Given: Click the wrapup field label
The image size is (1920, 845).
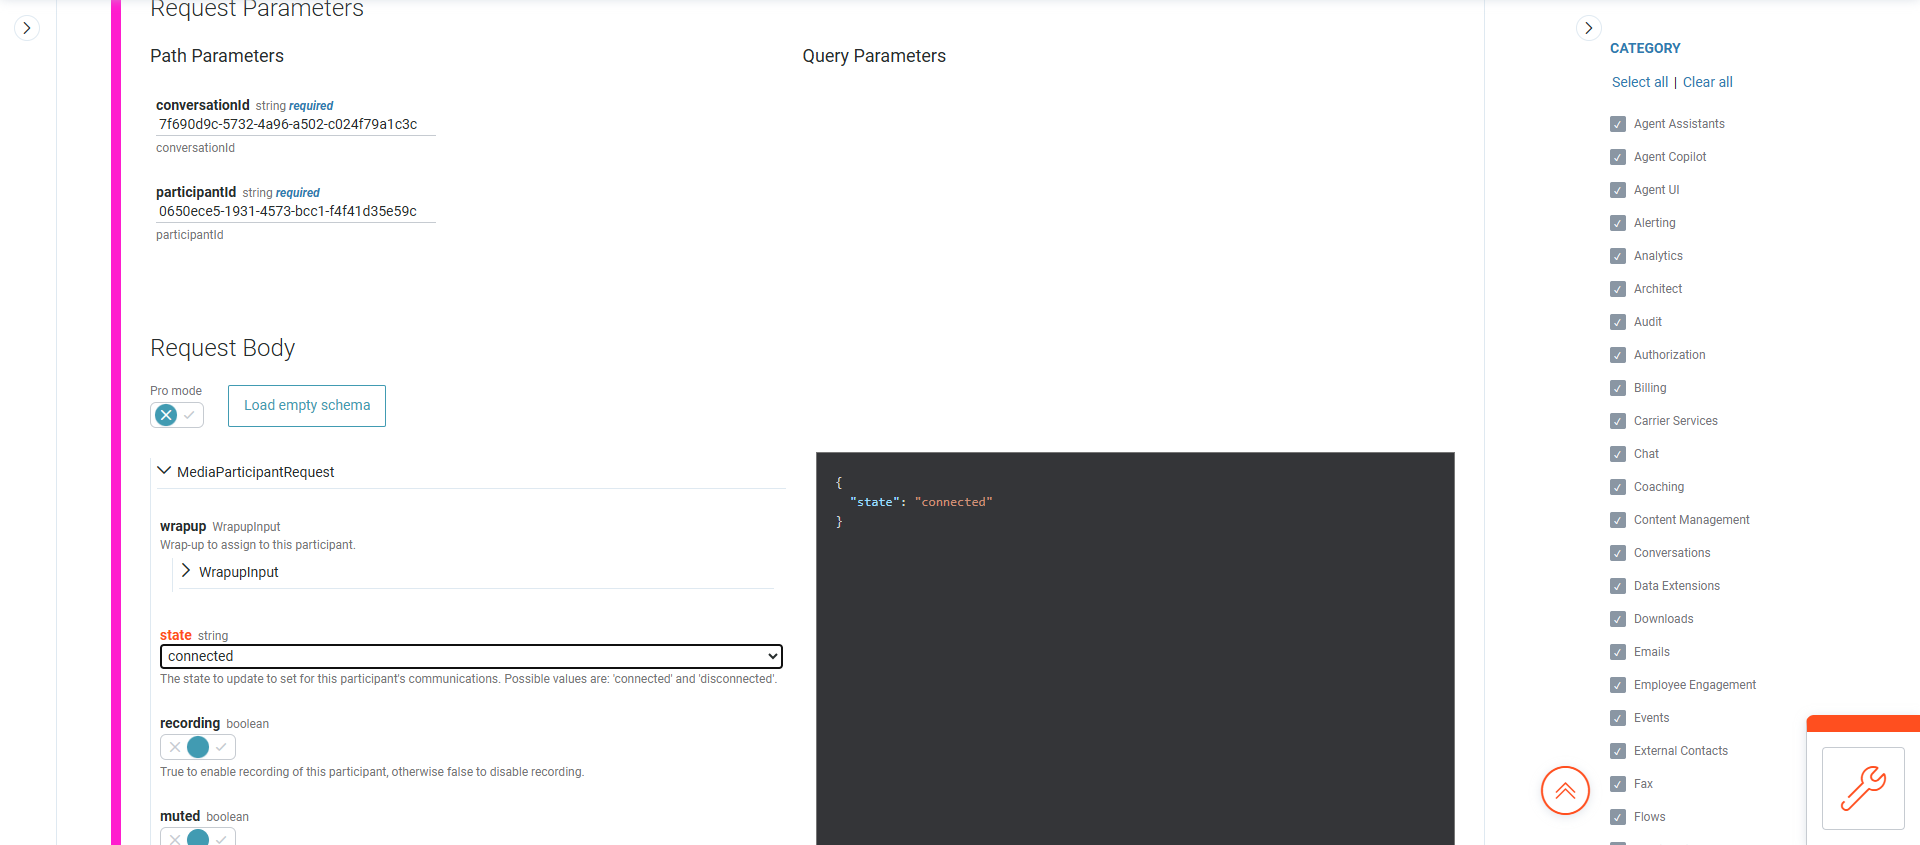Looking at the screenshot, I should [x=183, y=526].
